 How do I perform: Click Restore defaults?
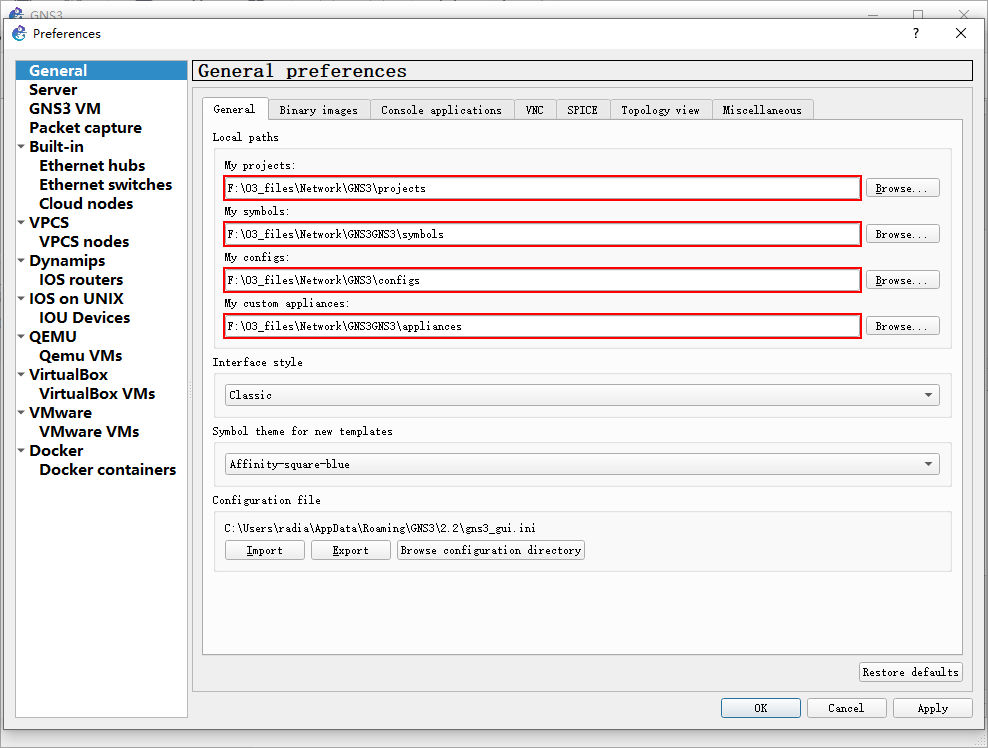[910, 672]
